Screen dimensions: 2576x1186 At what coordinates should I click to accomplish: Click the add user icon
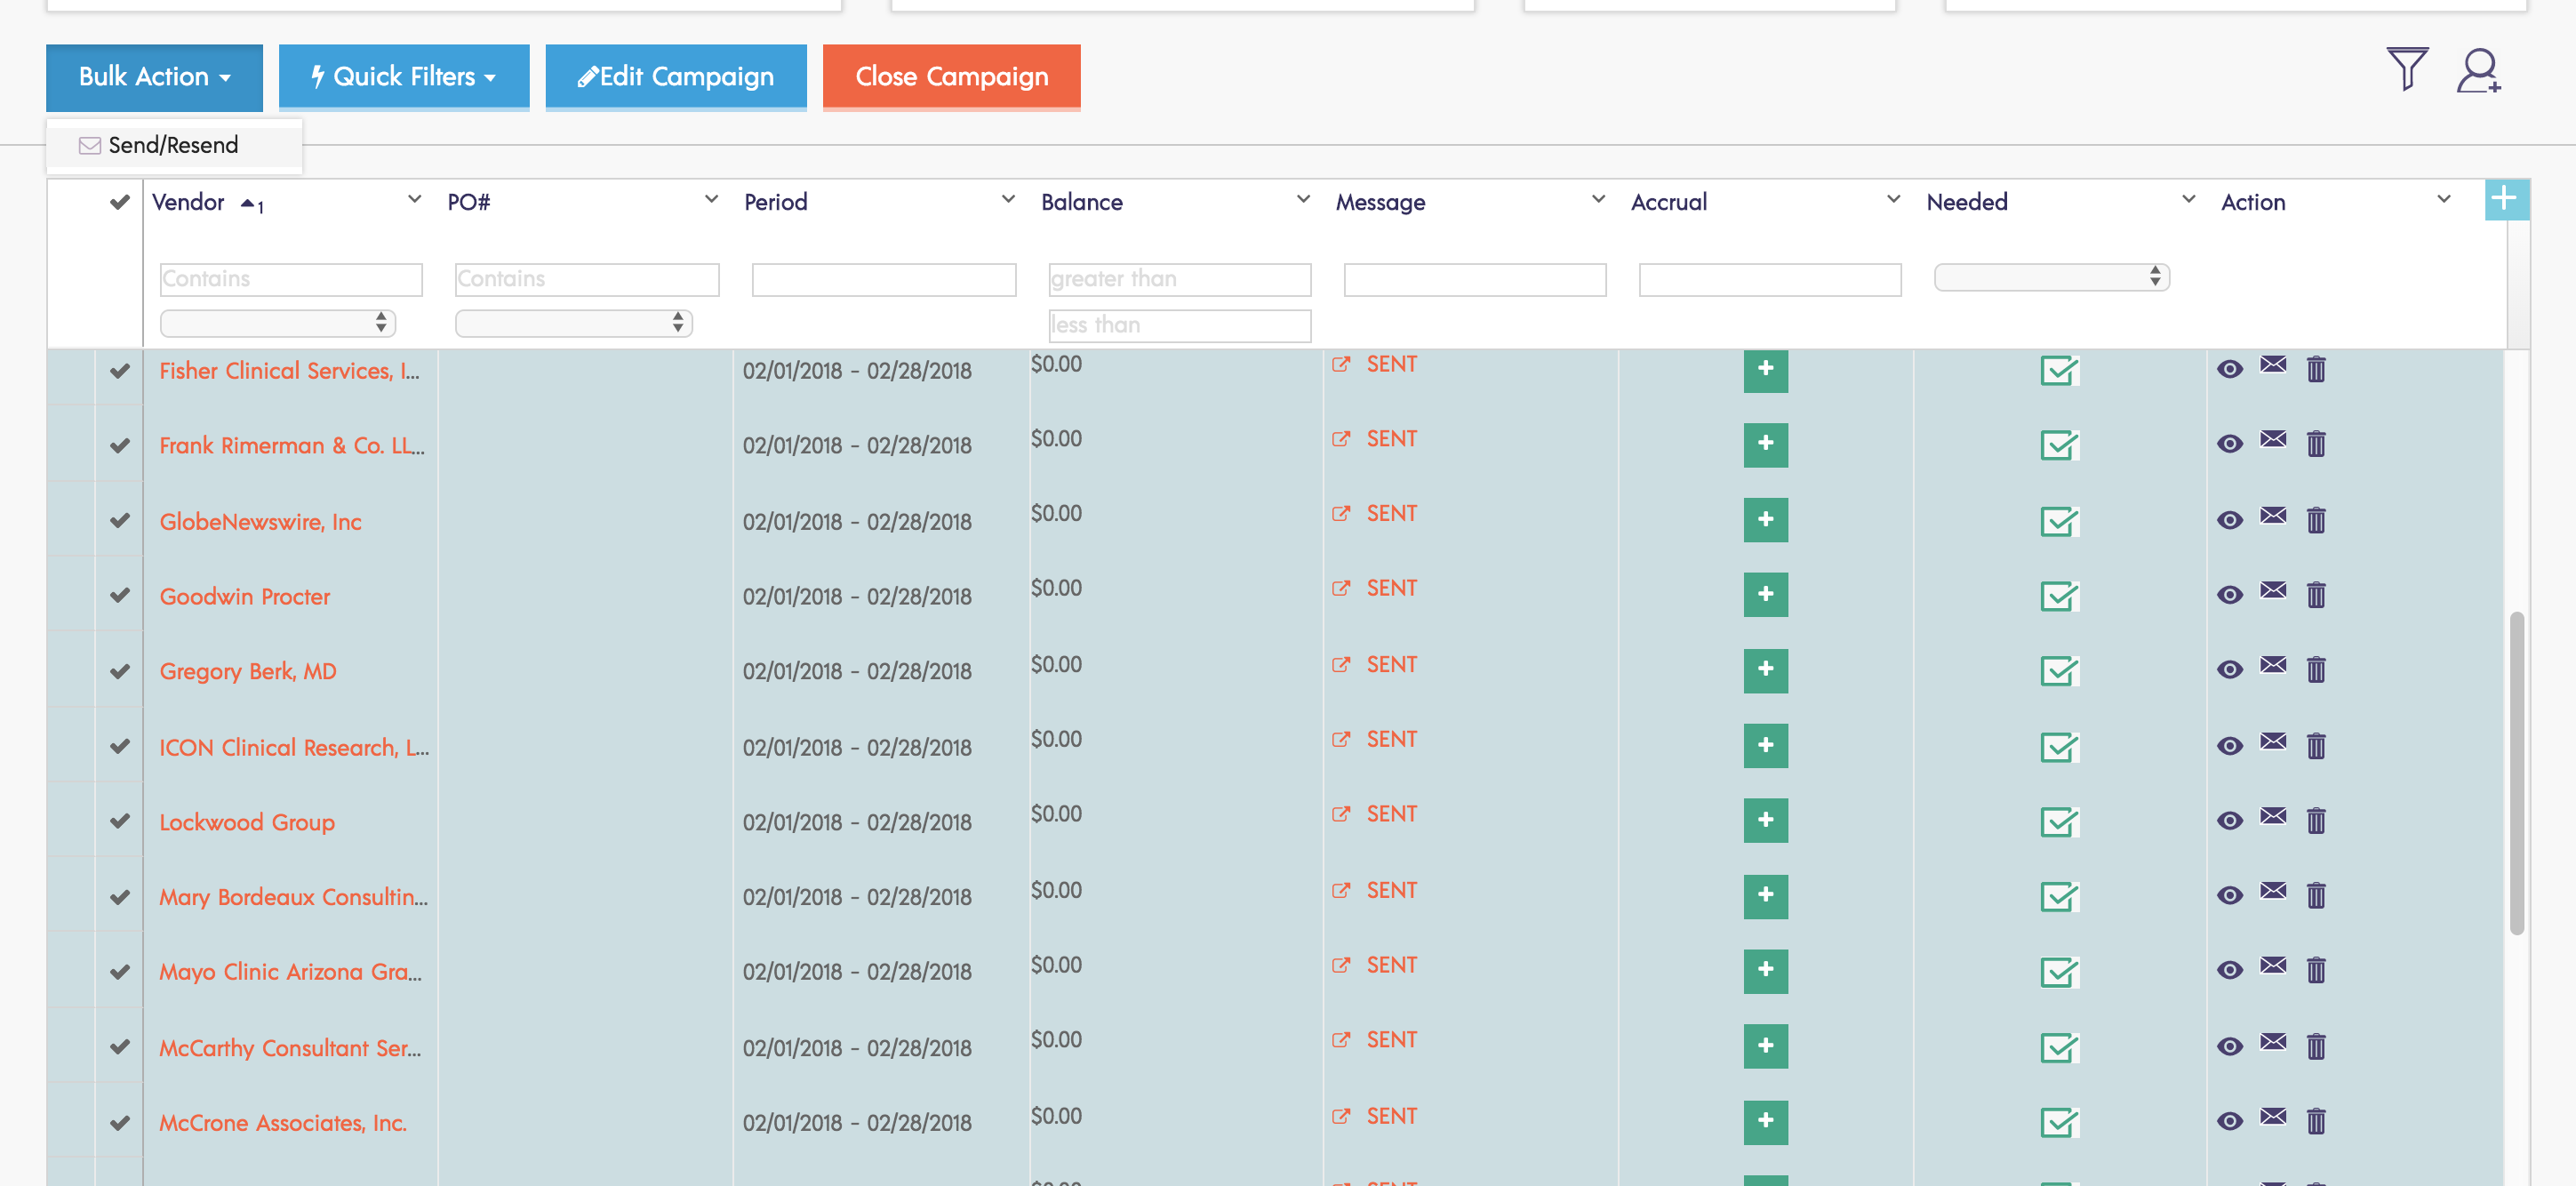(2478, 71)
